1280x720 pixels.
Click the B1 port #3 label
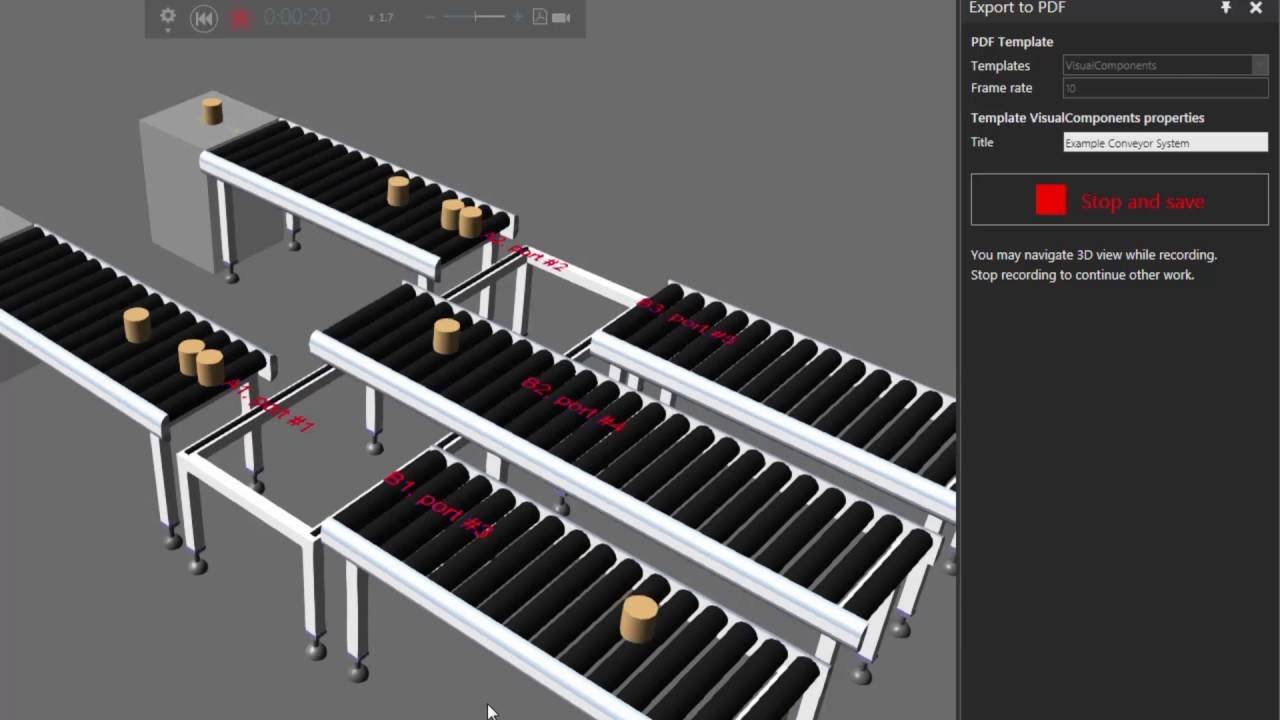point(440,504)
